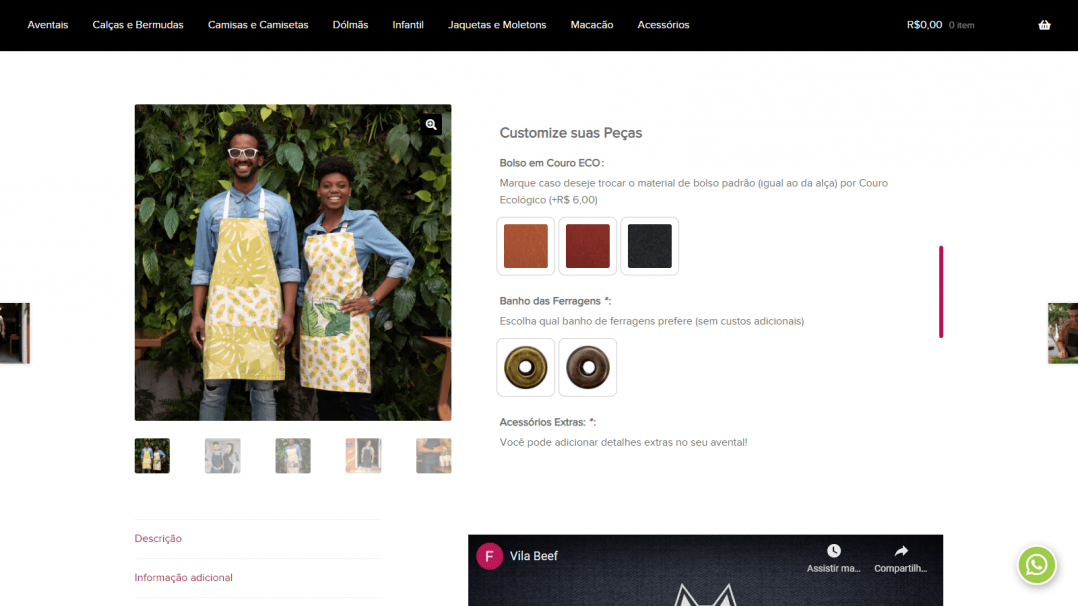
Task: Select the dark red ECO leather pocket option
Action: click(x=587, y=246)
